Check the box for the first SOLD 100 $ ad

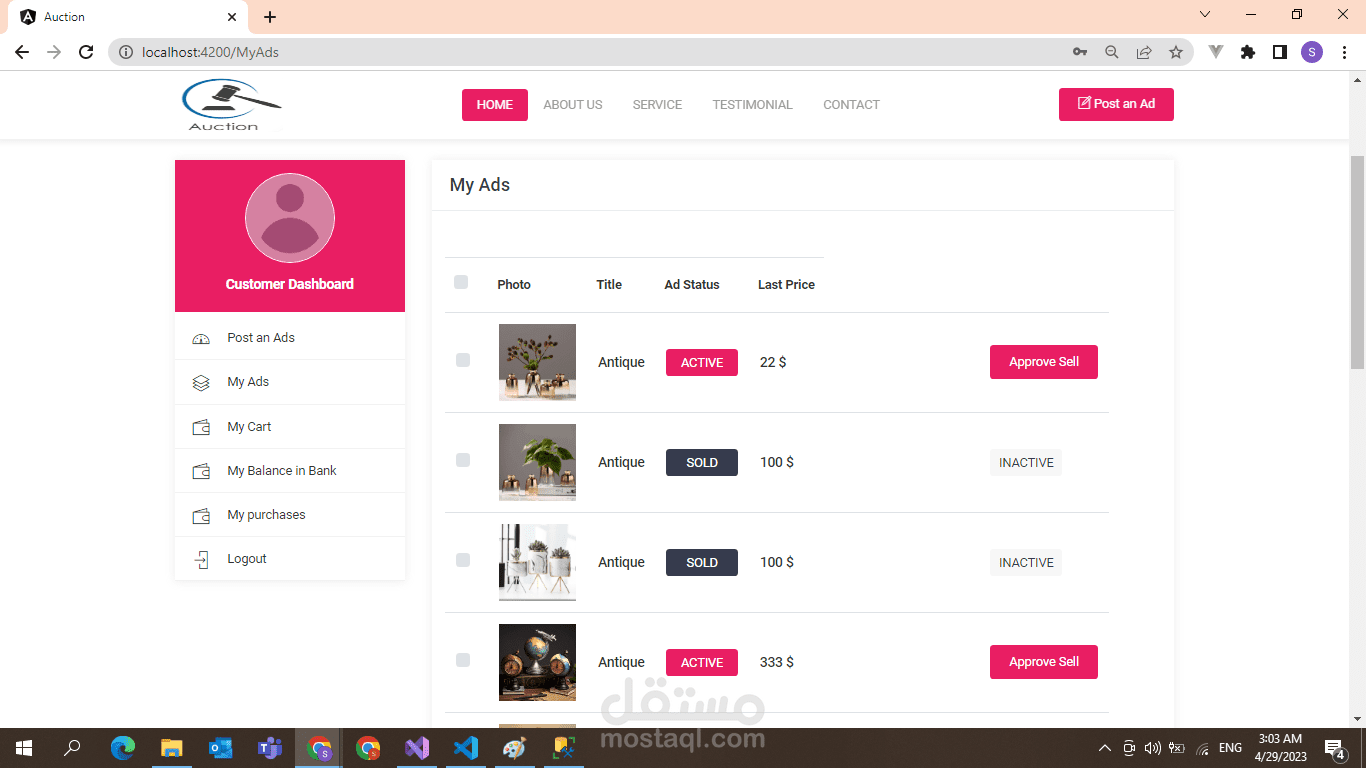pyautogui.click(x=462, y=460)
